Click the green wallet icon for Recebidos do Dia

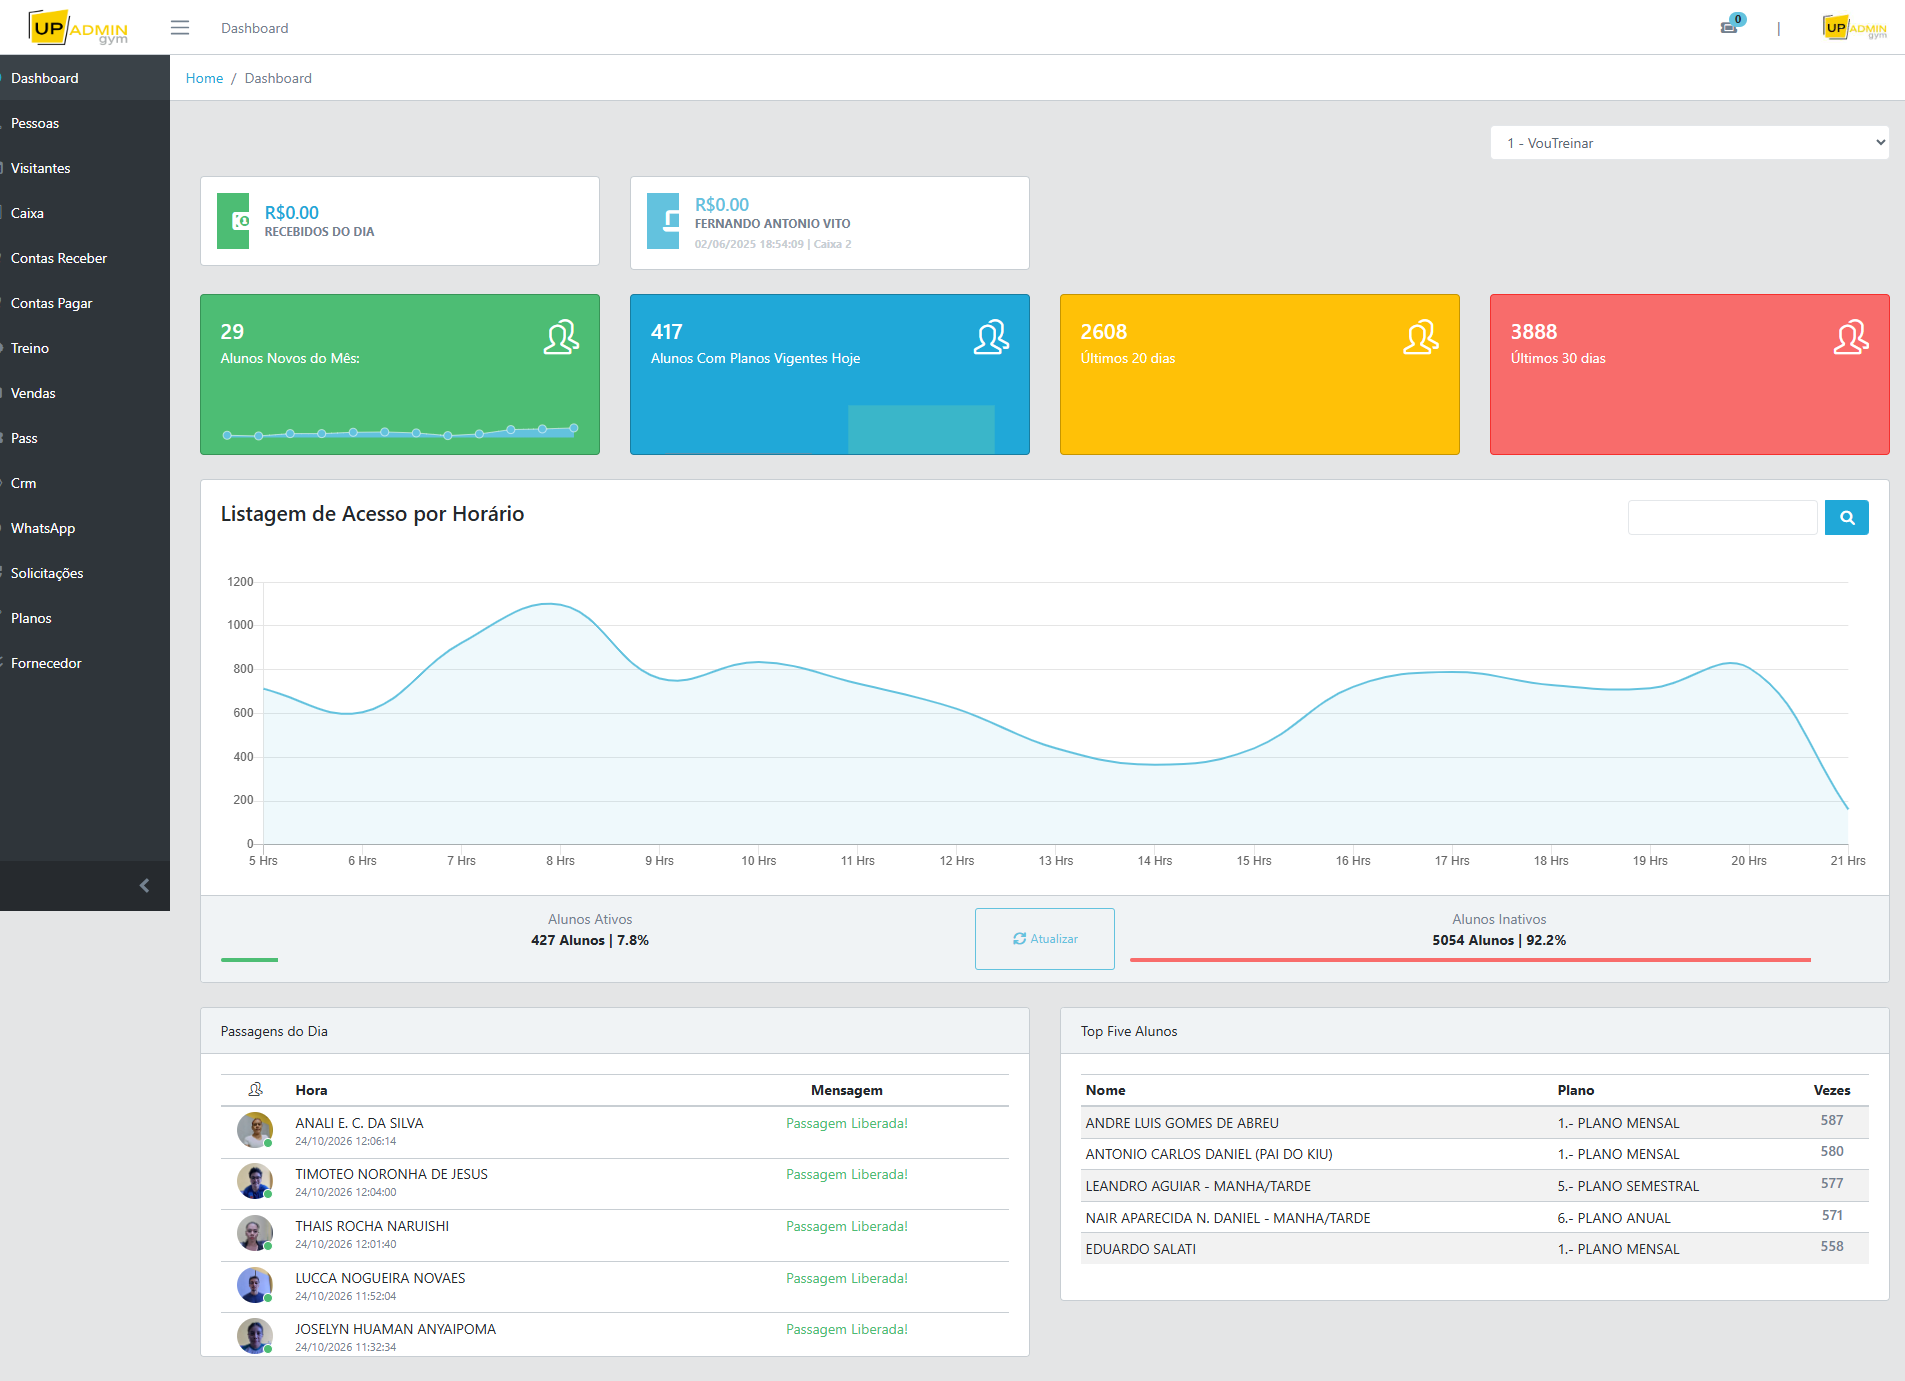(233, 221)
